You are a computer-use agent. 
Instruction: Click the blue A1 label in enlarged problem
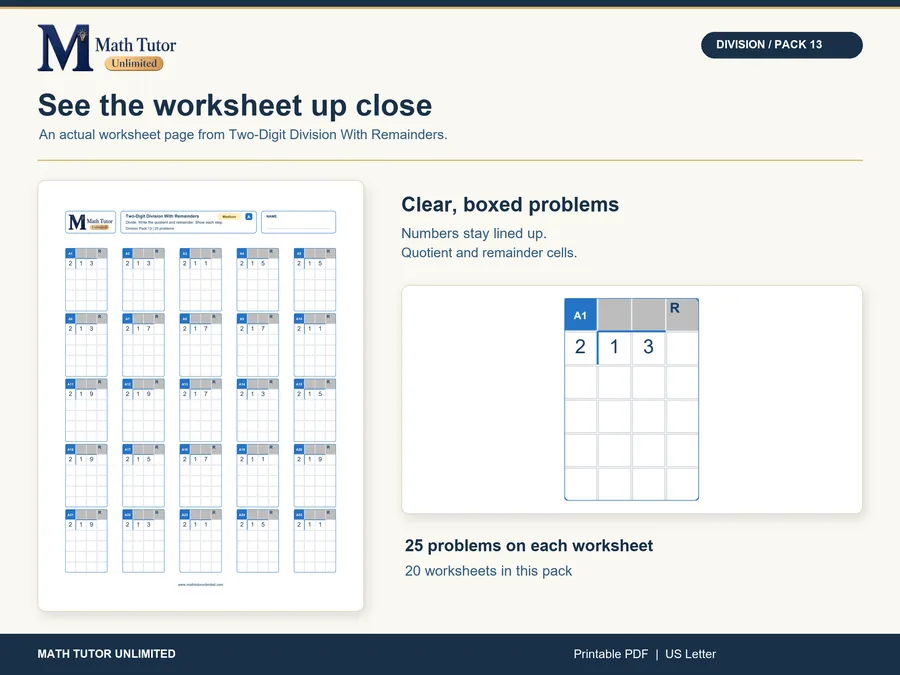coord(580,315)
